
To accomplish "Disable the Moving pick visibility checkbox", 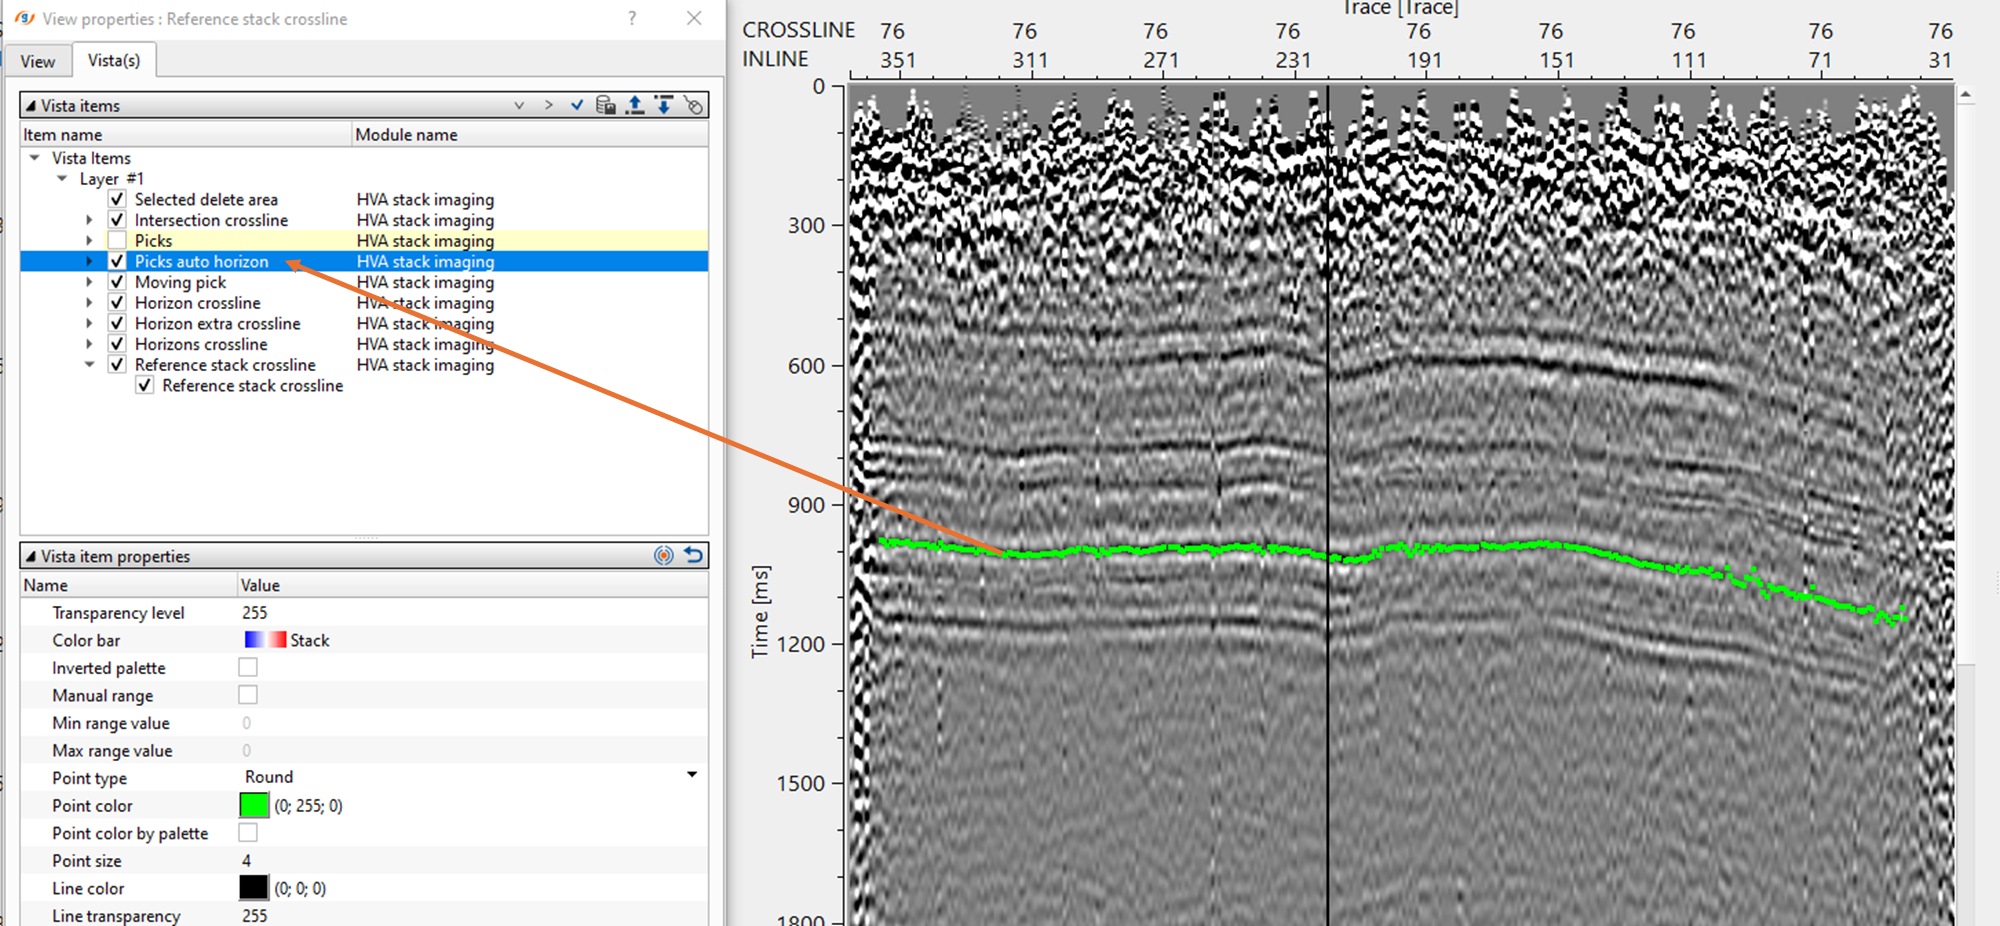I will (x=116, y=281).
